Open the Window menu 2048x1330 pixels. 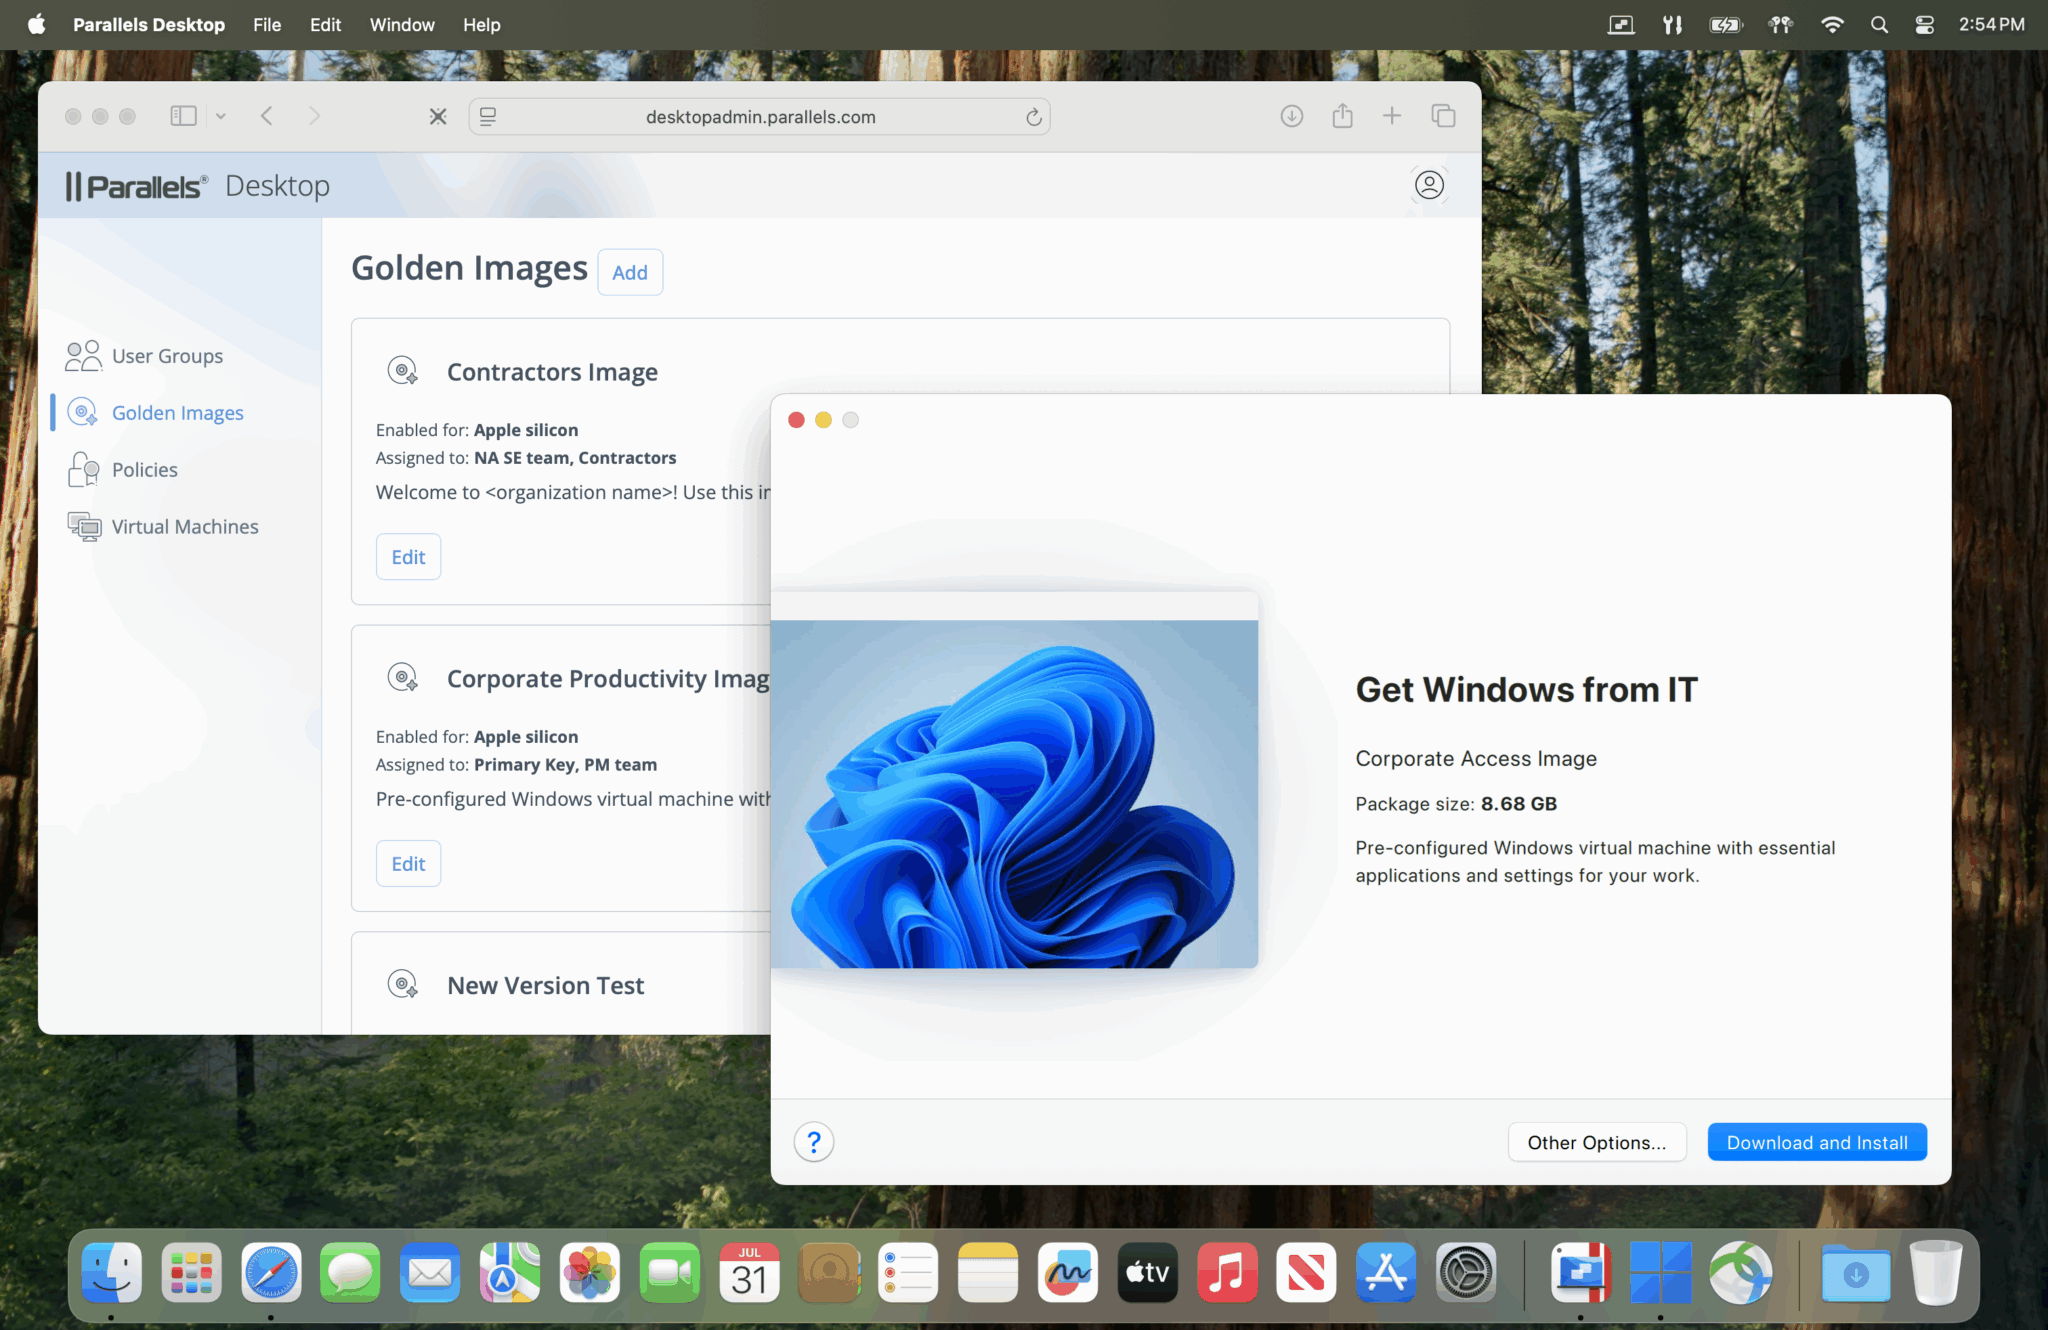401,24
